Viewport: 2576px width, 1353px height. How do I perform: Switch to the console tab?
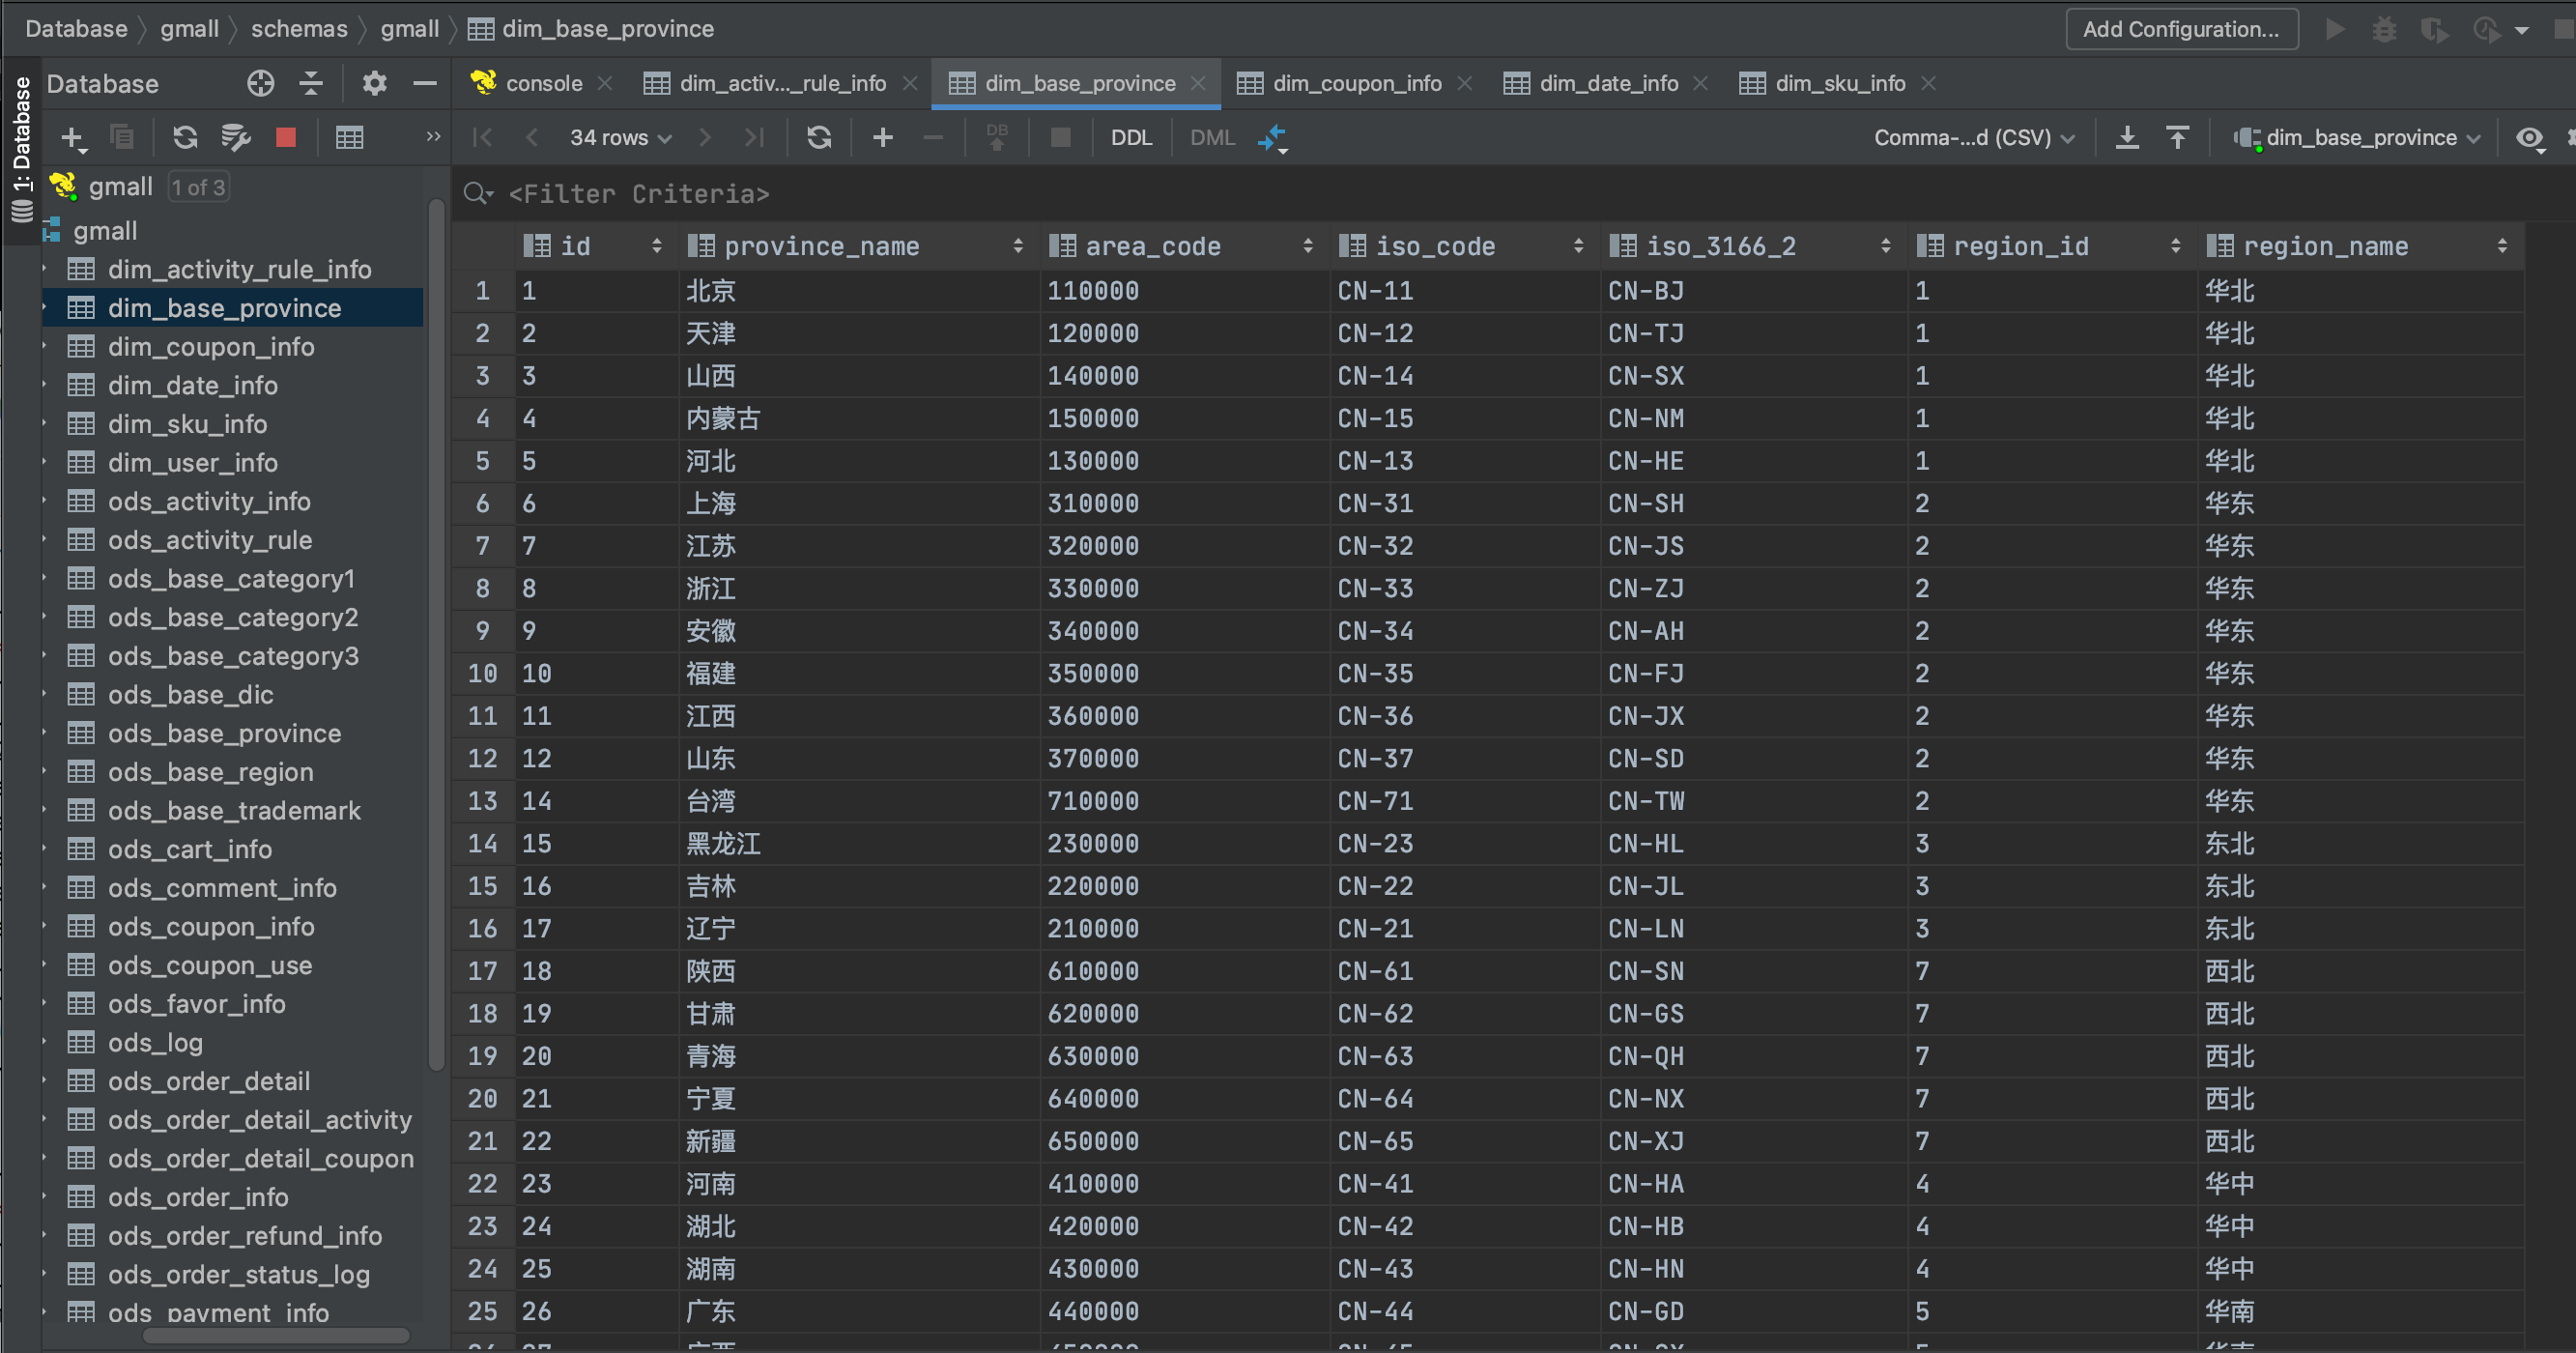543,83
